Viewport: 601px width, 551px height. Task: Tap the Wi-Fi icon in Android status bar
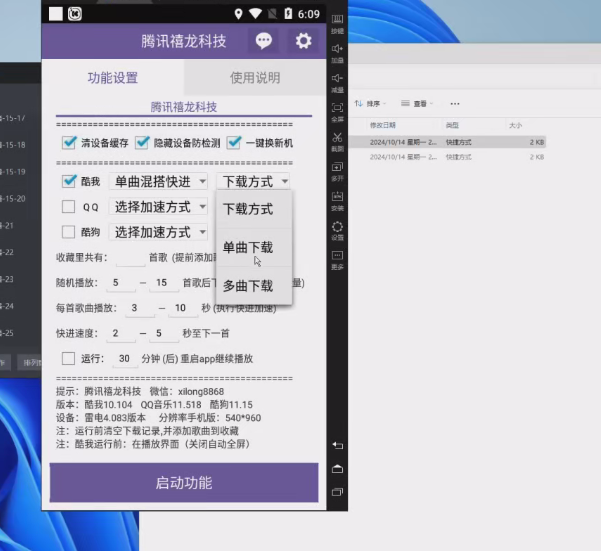pyautogui.click(x=255, y=14)
